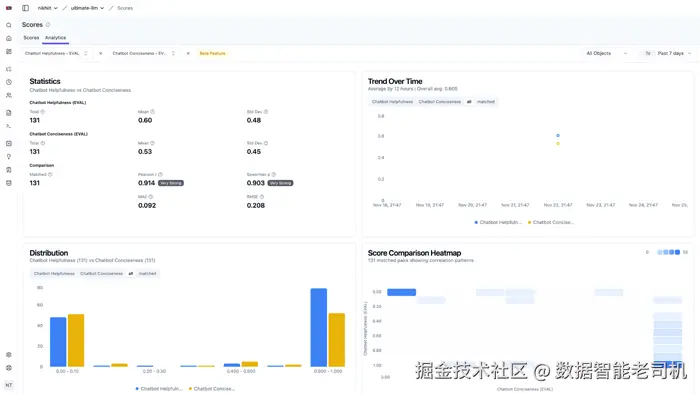Click info icon beside Helpfulness Std Dev
The width and height of the screenshot is (700, 394).
[266, 112]
